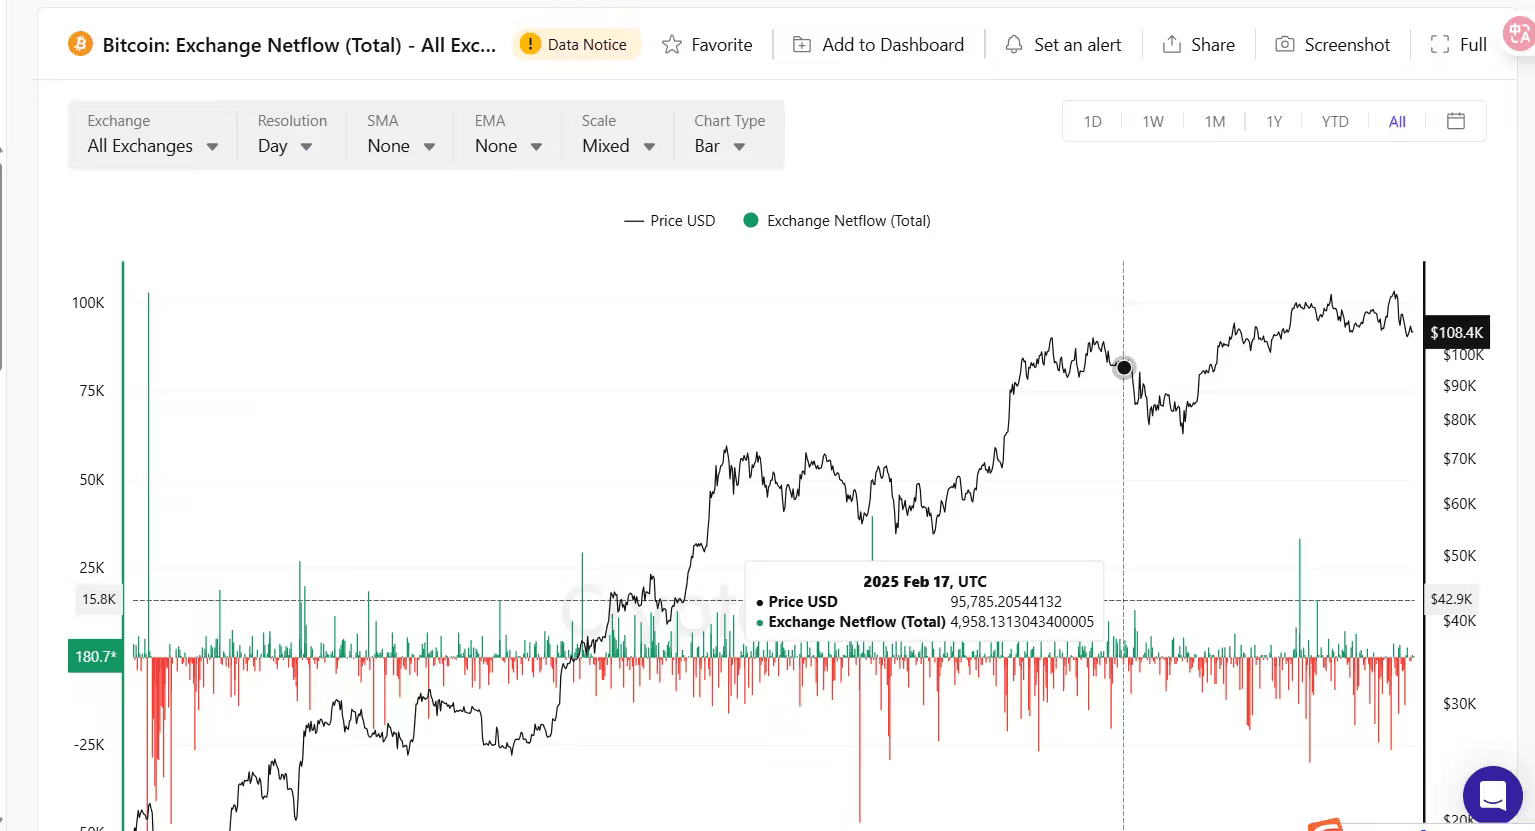This screenshot has width=1535, height=831.
Task: Expand the Chart Type dropdown set to Bar
Action: pos(720,146)
